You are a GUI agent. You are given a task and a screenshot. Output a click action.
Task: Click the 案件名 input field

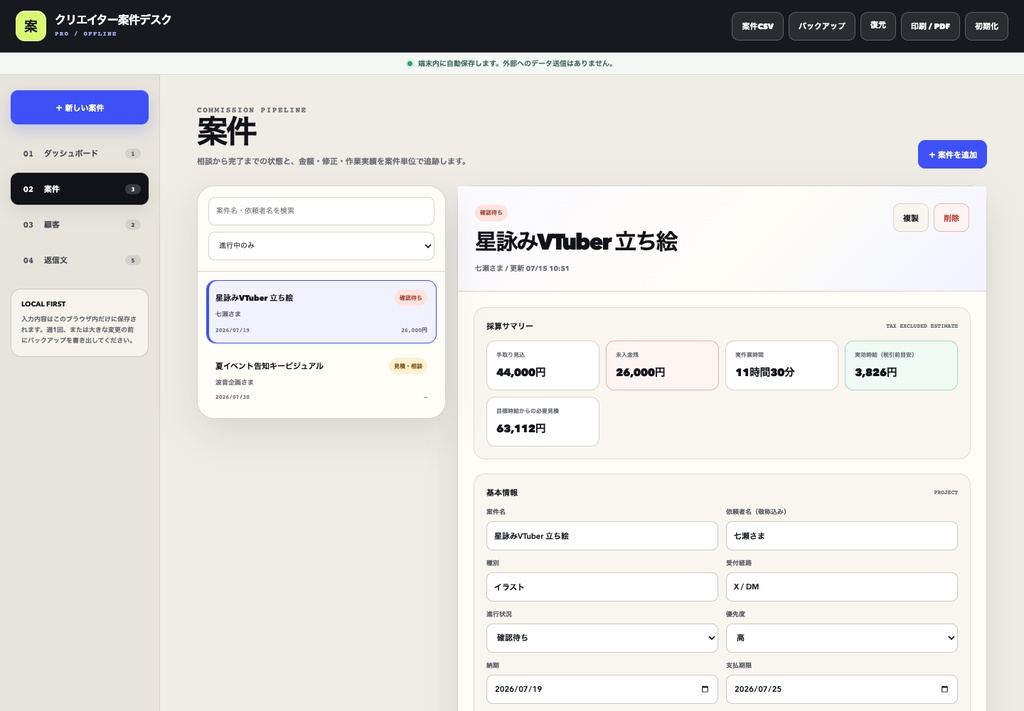[x=601, y=535]
